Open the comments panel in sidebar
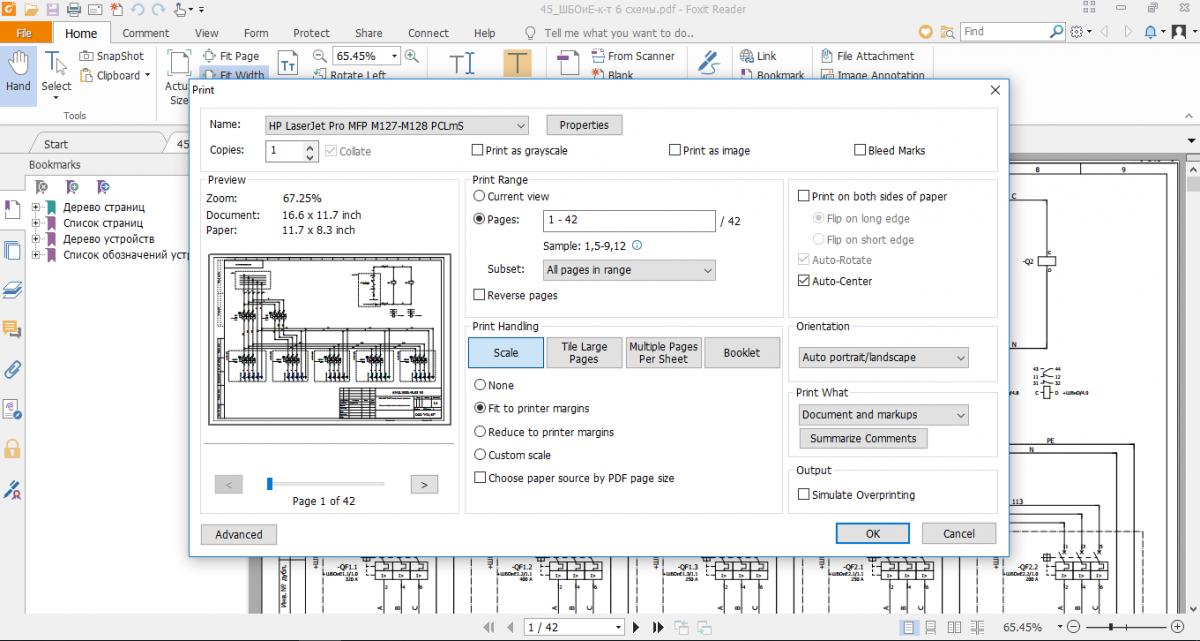This screenshot has height=641, width=1200. [13, 329]
